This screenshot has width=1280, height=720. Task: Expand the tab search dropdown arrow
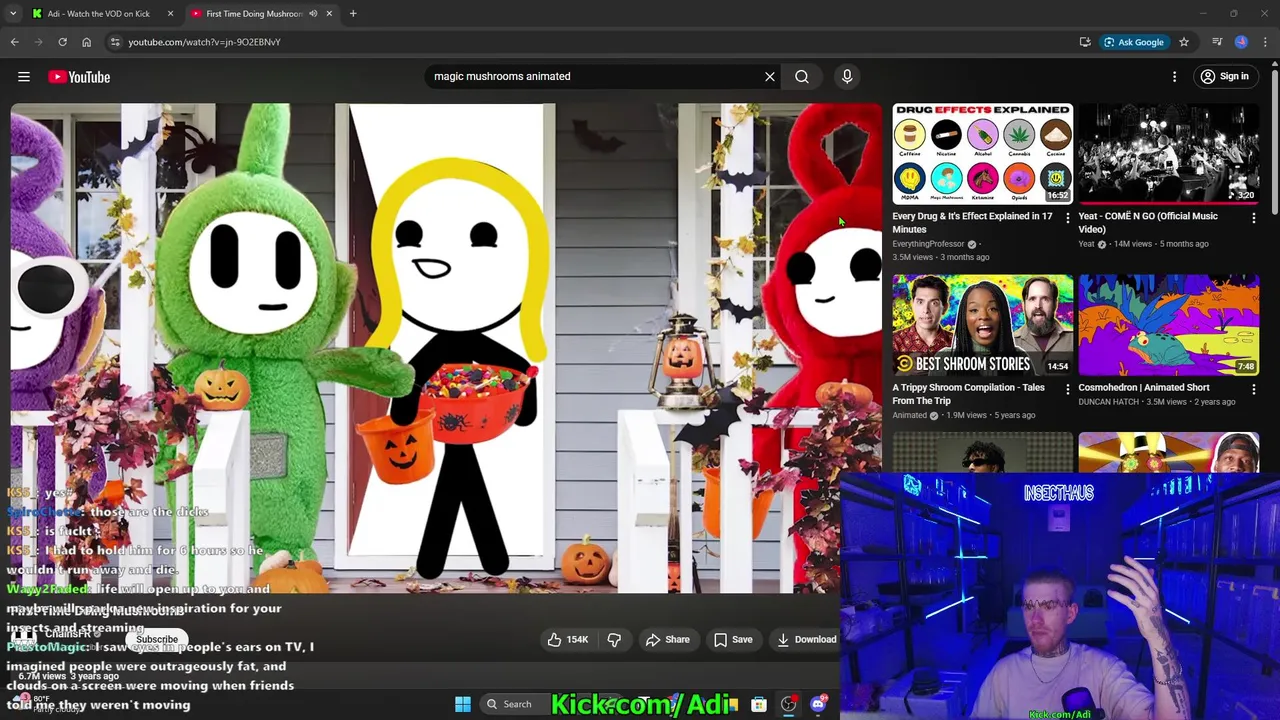(x=13, y=14)
